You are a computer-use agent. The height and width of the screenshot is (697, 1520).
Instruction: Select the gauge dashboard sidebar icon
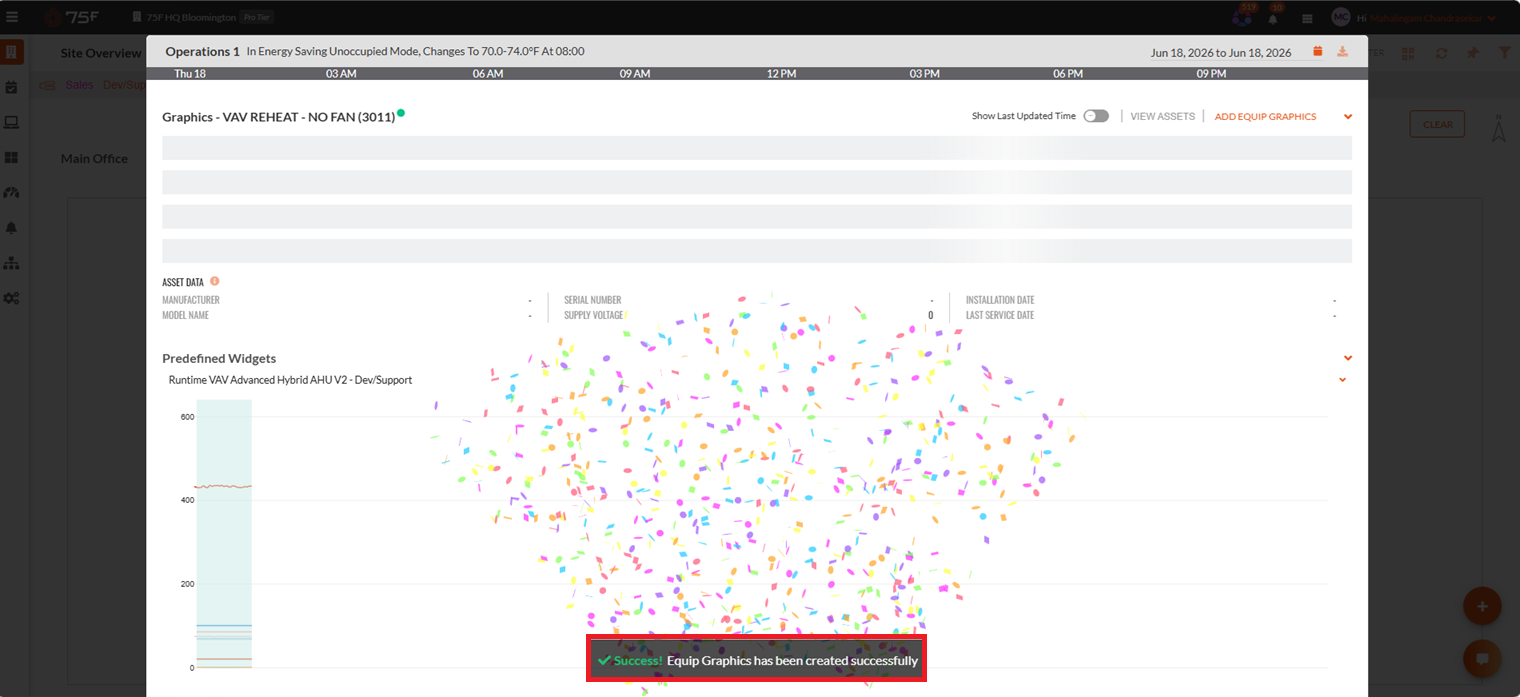click(12, 192)
